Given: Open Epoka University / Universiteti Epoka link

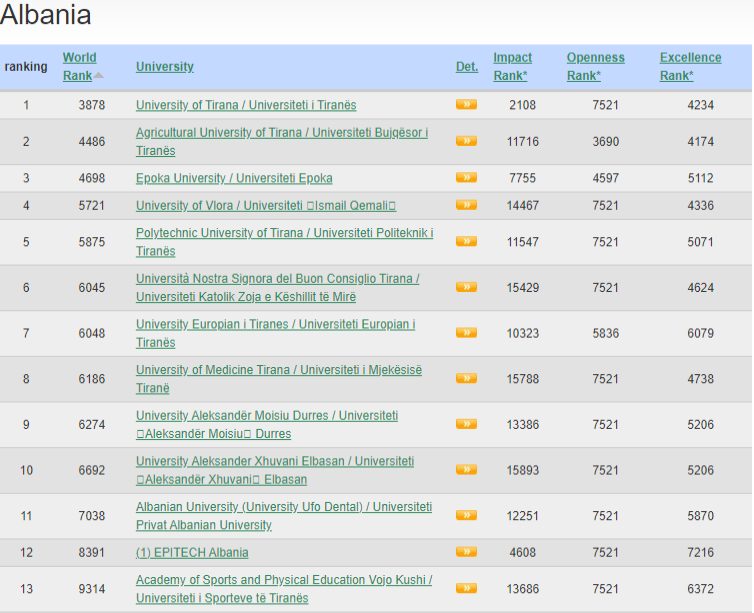Looking at the screenshot, I should [x=234, y=178].
